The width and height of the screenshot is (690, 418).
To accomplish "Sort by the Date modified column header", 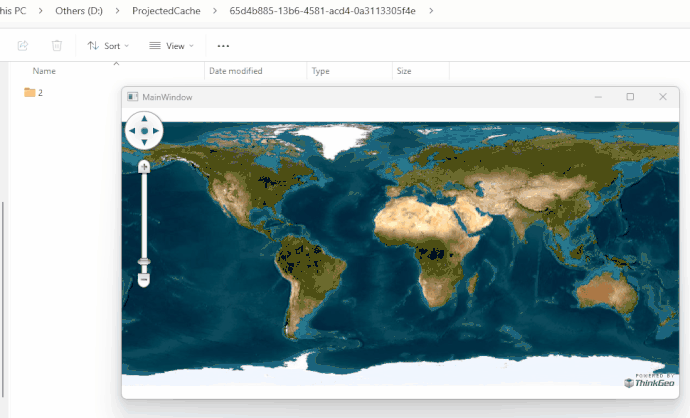I will click(236, 71).
